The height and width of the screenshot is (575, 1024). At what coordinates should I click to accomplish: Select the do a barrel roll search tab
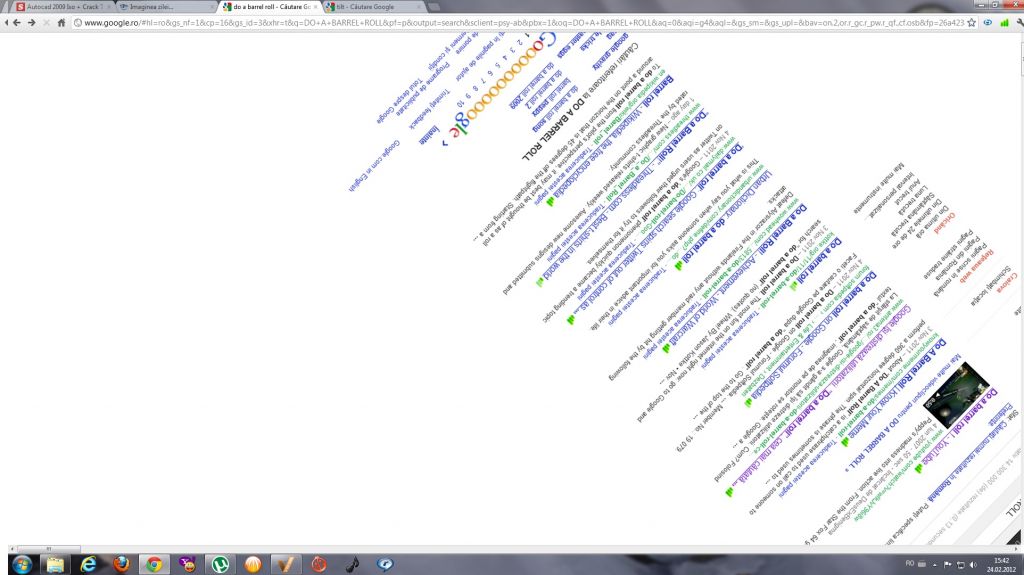pos(268,7)
